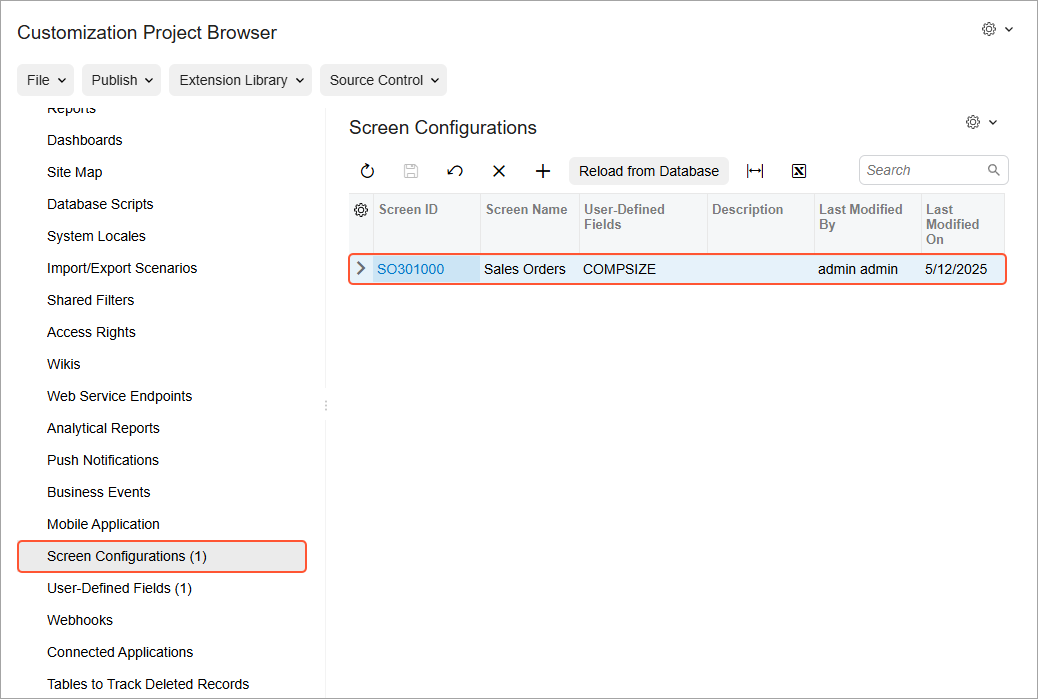Click into the Search field
This screenshot has height=699, width=1038.
click(923, 170)
